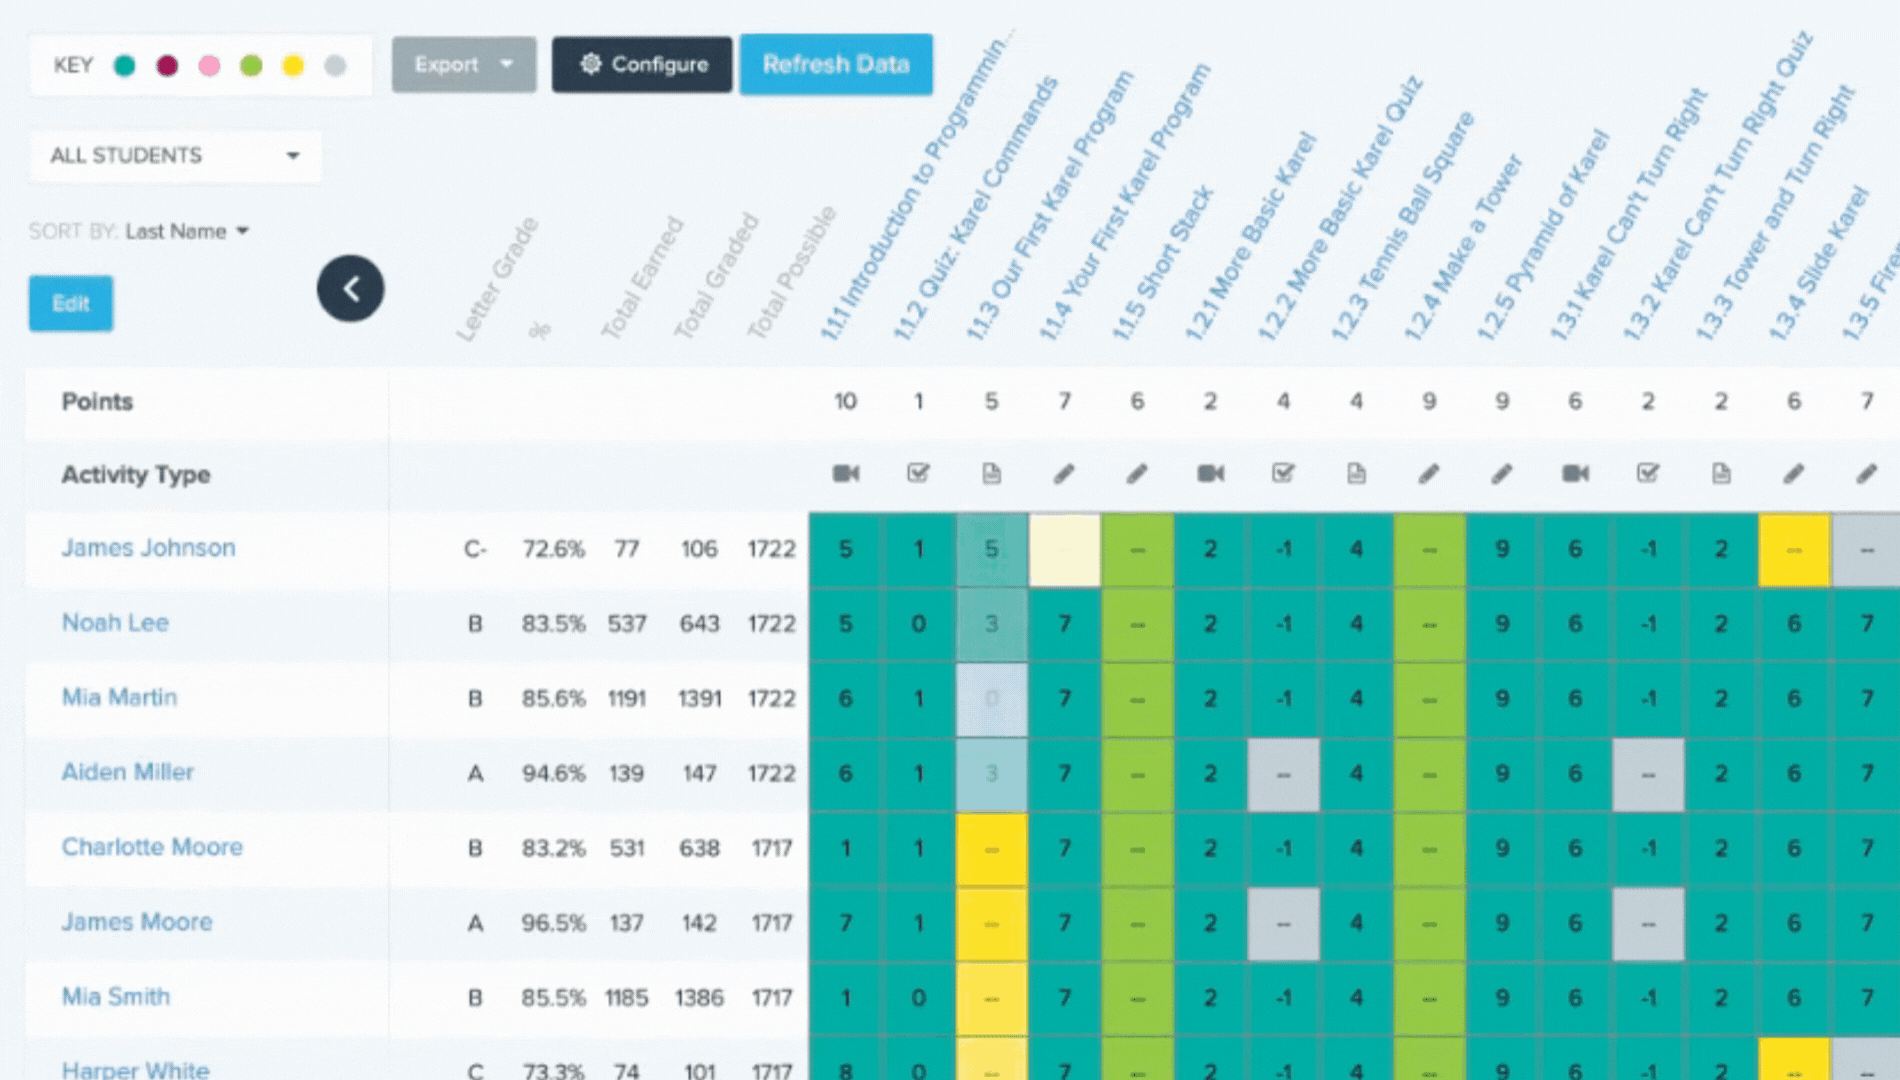This screenshot has width=1900, height=1080.
Task: Click the pencil icon for Slide Karel
Action: [1794, 474]
